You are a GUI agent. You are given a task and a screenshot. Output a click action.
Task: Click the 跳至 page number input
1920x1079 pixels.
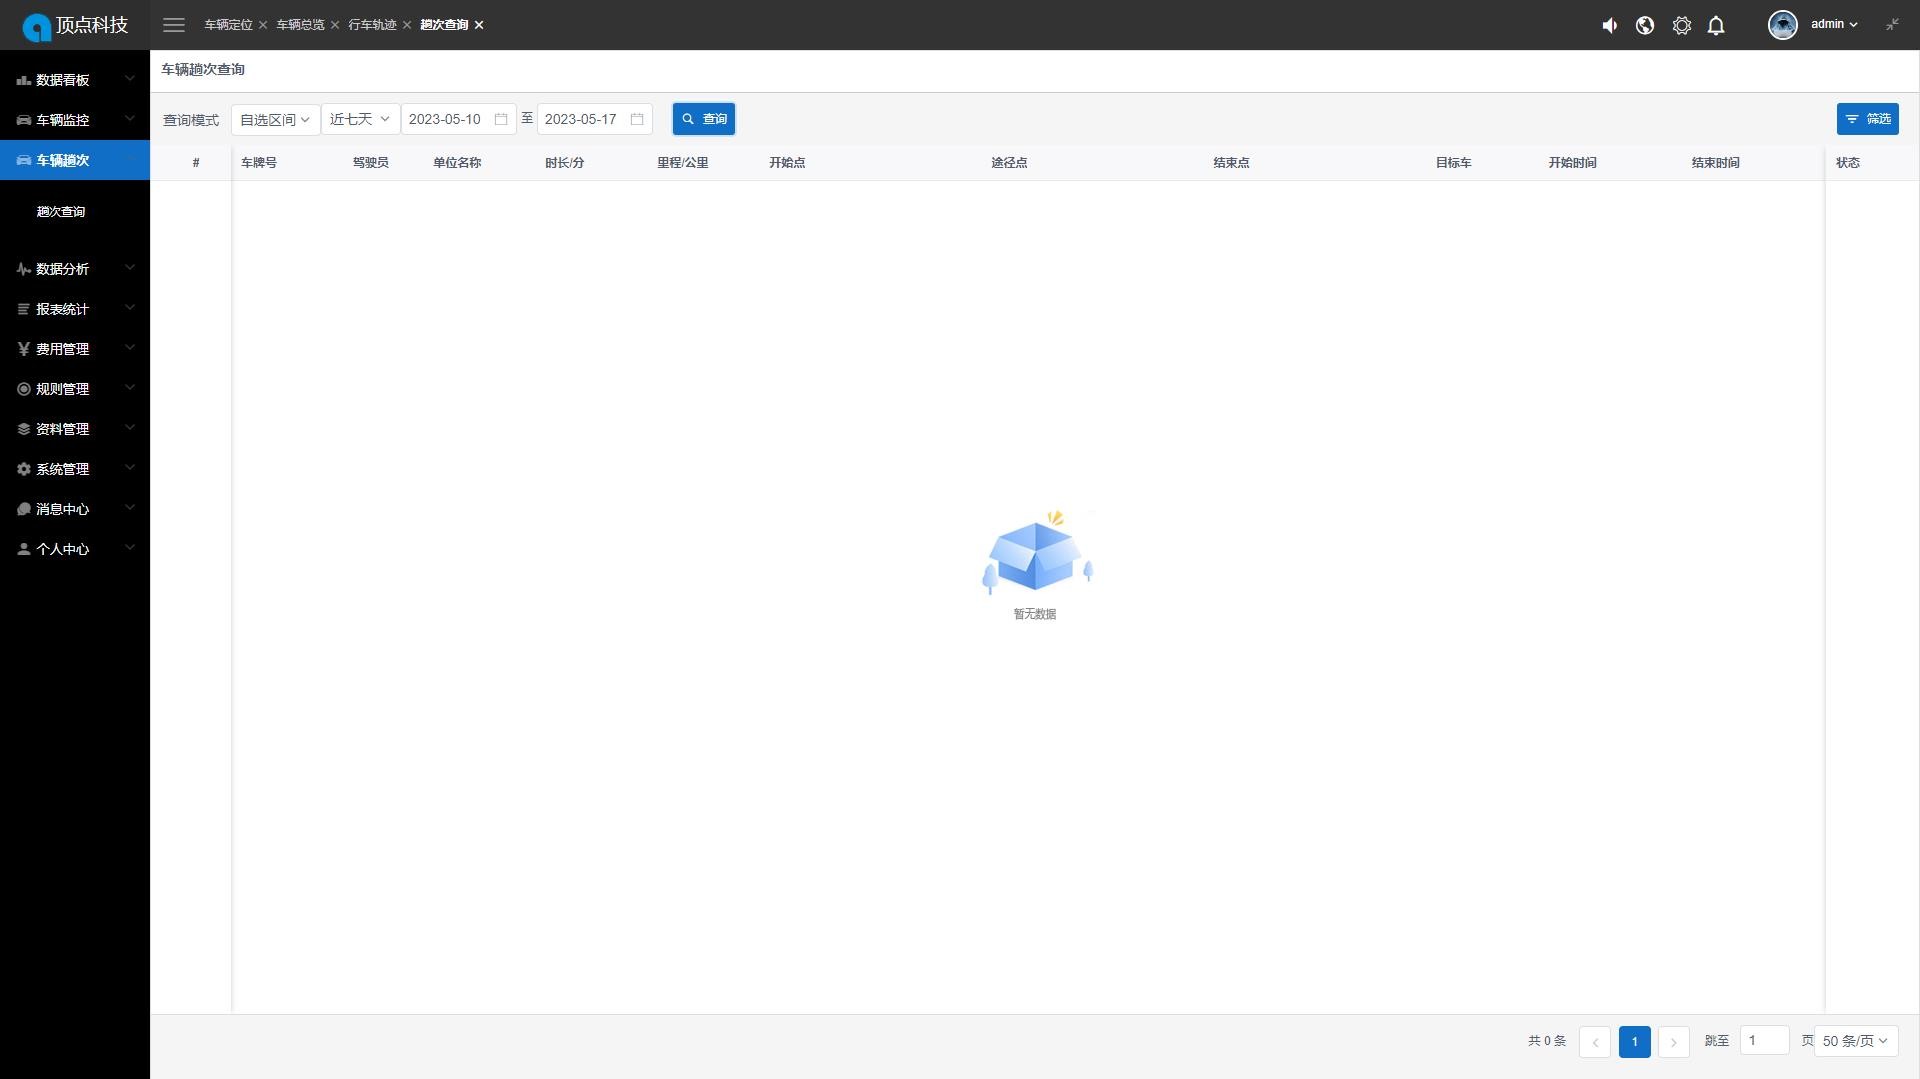1763,1041
